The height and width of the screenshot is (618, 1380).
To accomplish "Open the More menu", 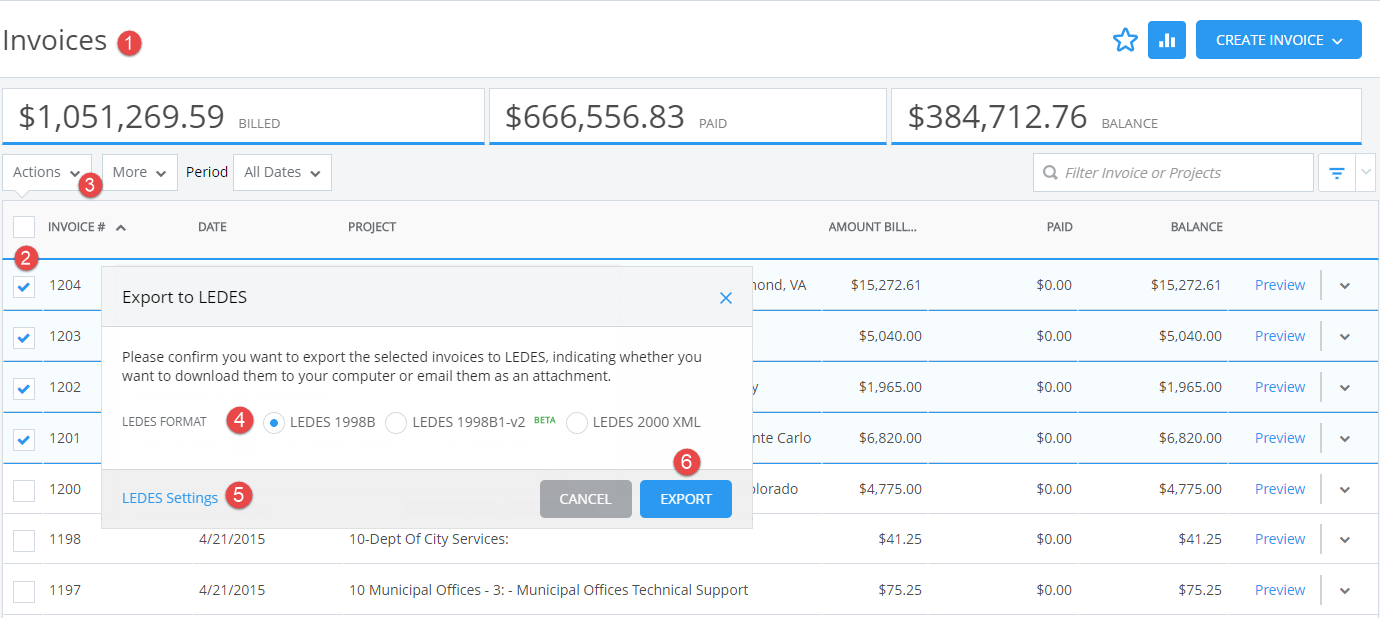I will click(138, 172).
